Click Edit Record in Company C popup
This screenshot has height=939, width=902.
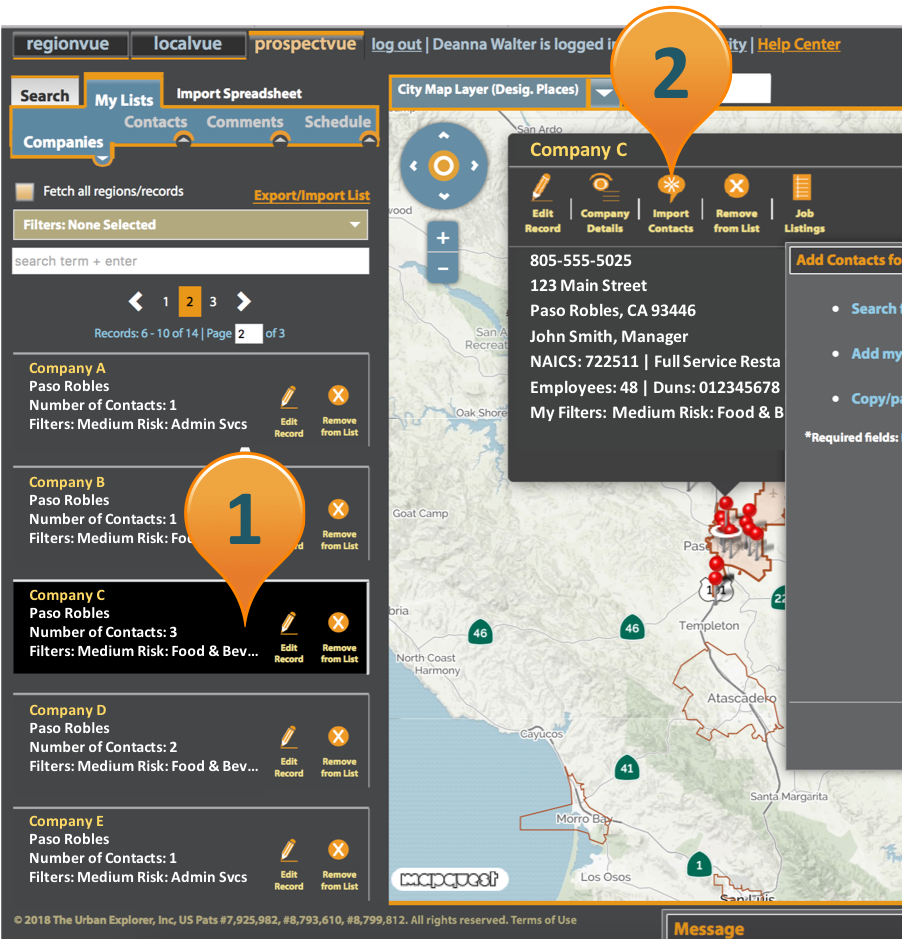click(x=542, y=204)
